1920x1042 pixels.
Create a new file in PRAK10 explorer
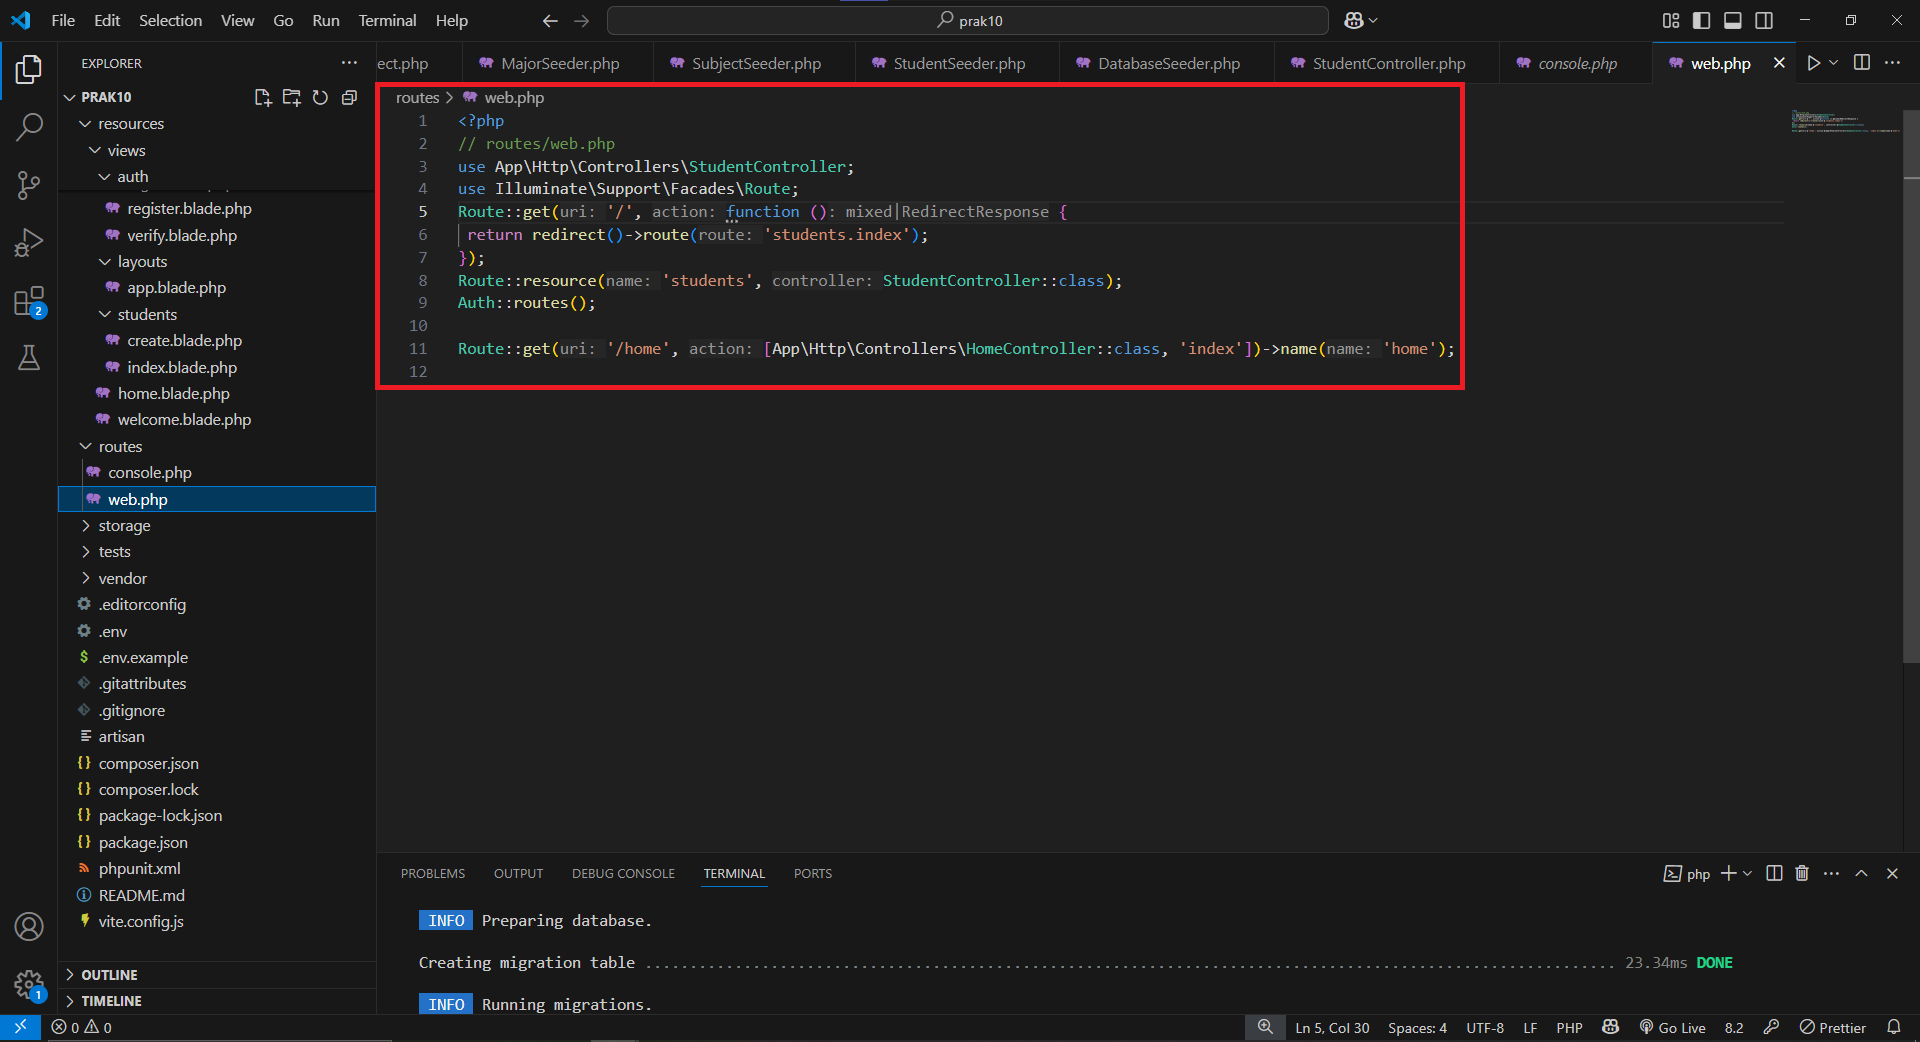pos(262,97)
